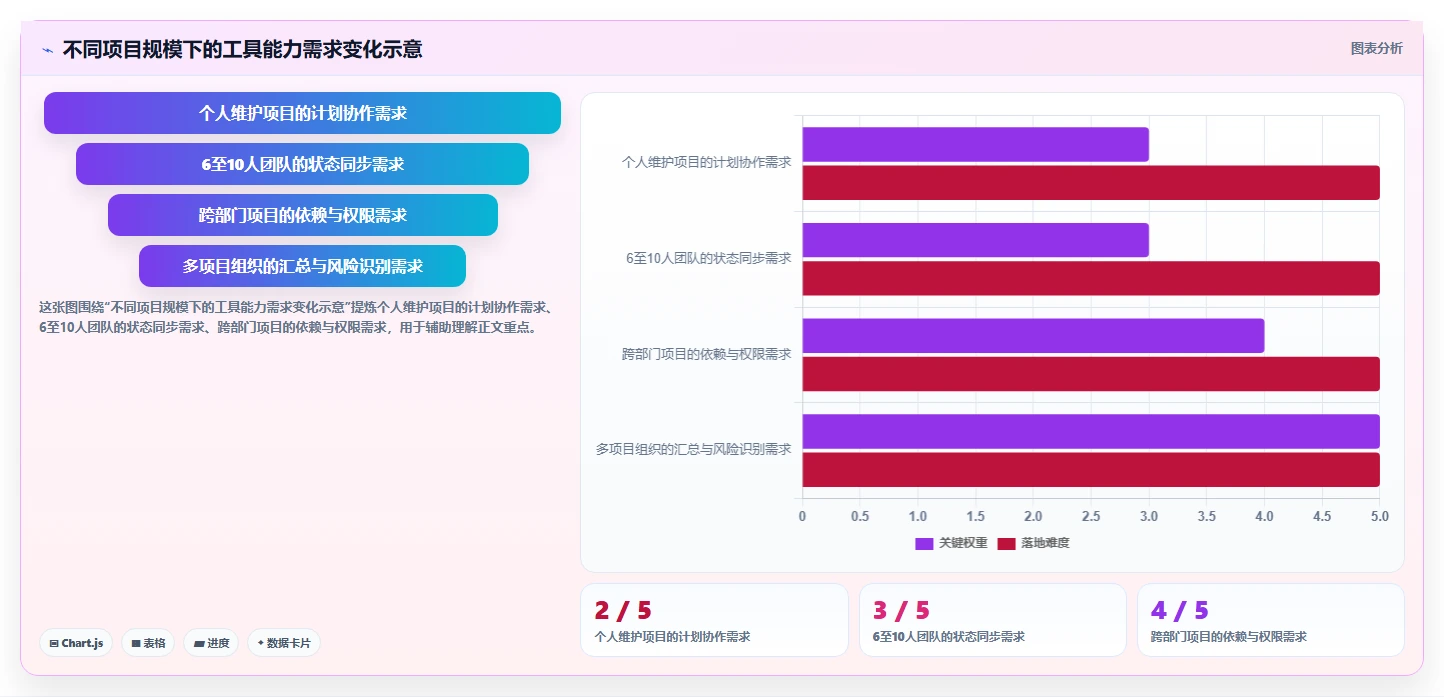This screenshot has height=697, width=1444.
Task: Select the 进度 tag chip
Action: [x=211, y=643]
